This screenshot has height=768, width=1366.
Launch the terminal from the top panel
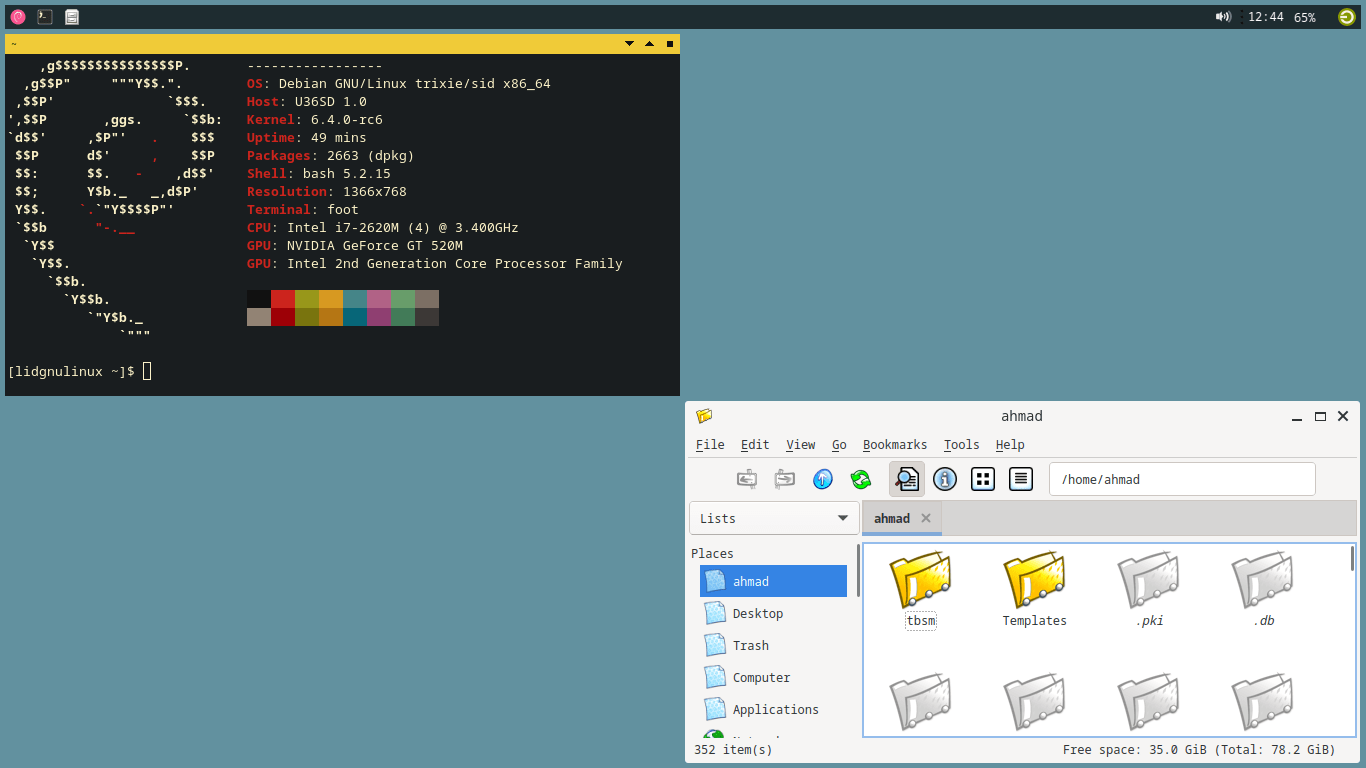45,16
